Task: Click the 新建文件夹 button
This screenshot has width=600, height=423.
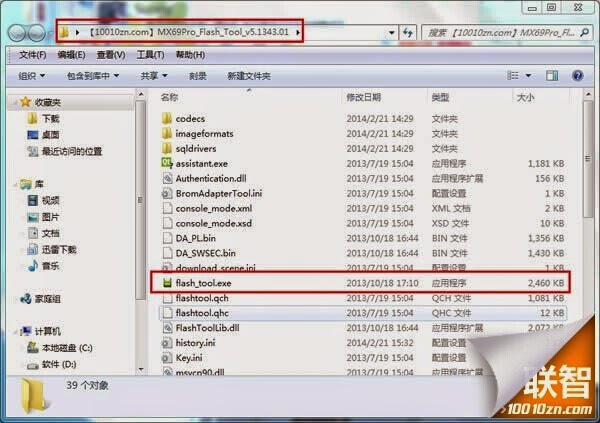Action: [x=249, y=76]
